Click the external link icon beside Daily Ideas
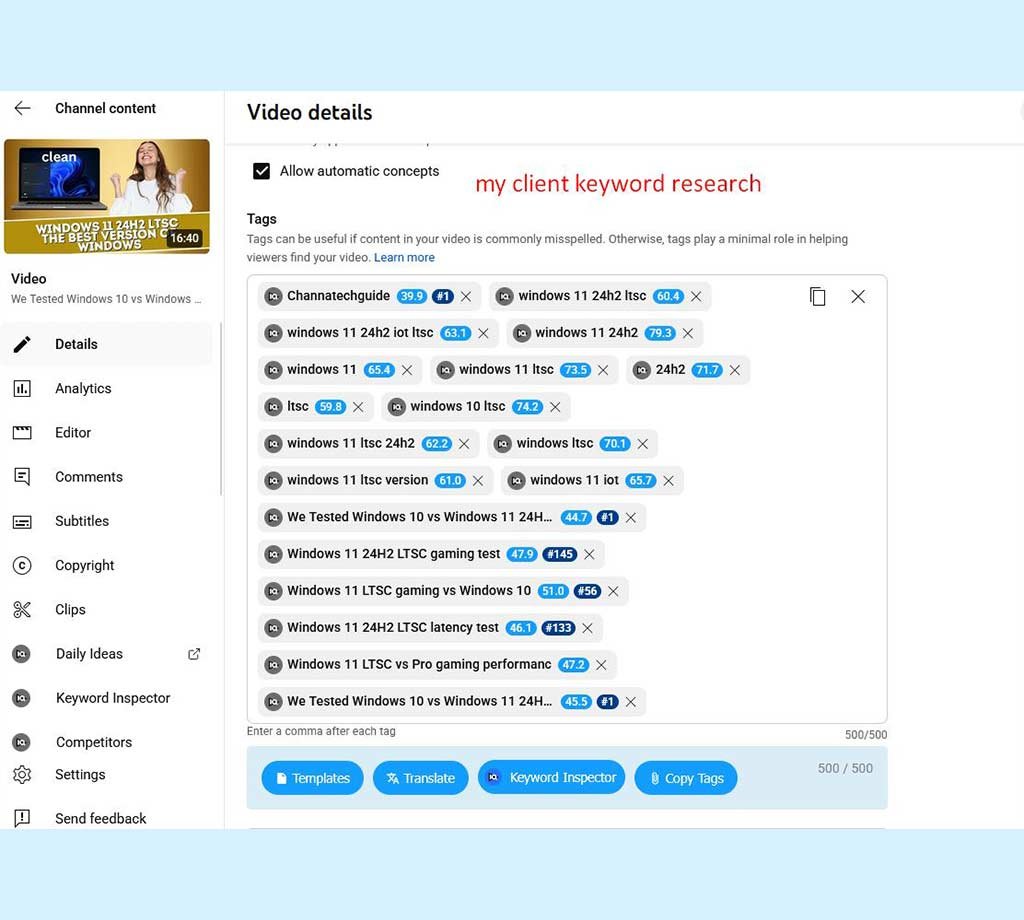Image resolution: width=1024 pixels, height=920 pixels. pyautogui.click(x=194, y=654)
